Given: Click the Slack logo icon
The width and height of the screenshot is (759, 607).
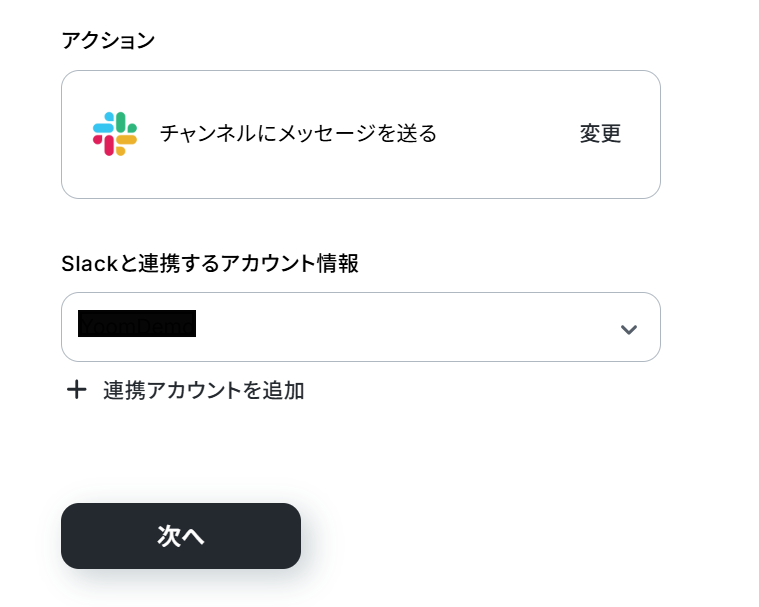Looking at the screenshot, I should pos(115,134).
